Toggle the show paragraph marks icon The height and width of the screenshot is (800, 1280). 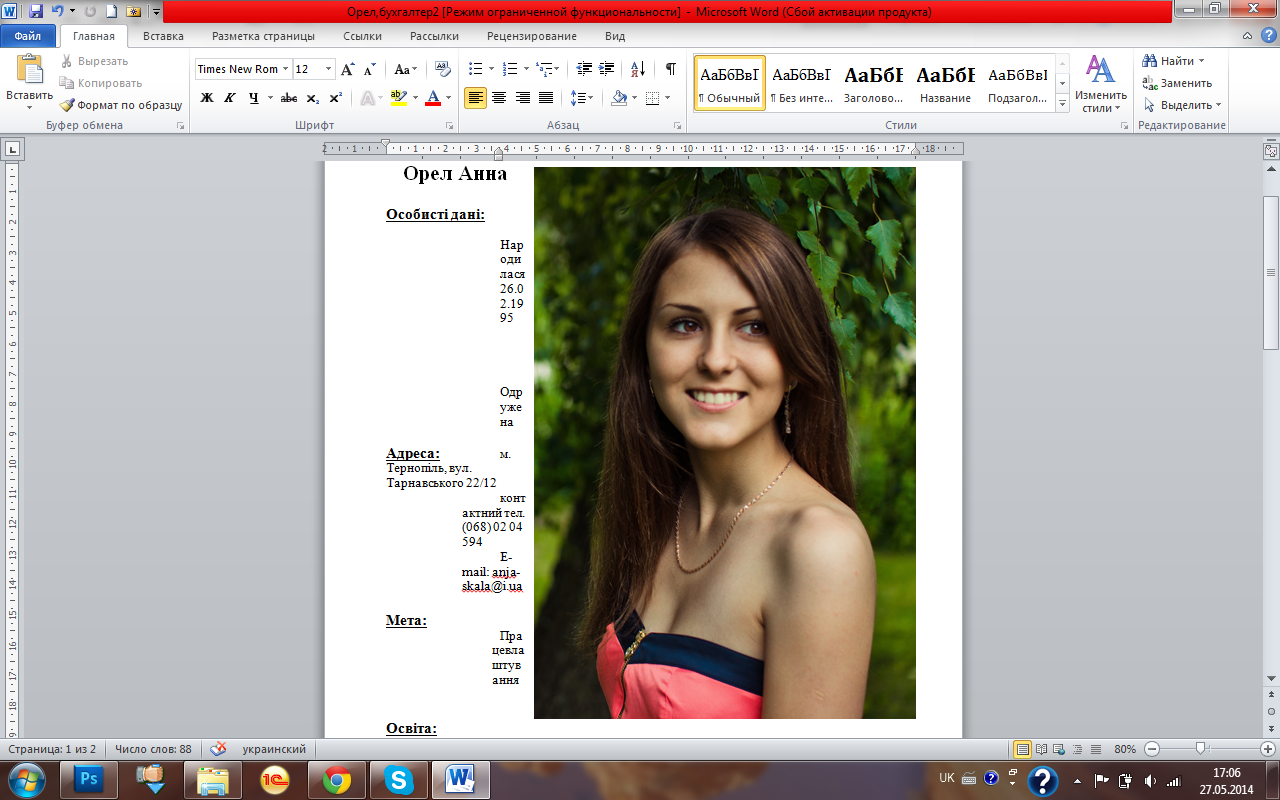point(670,69)
